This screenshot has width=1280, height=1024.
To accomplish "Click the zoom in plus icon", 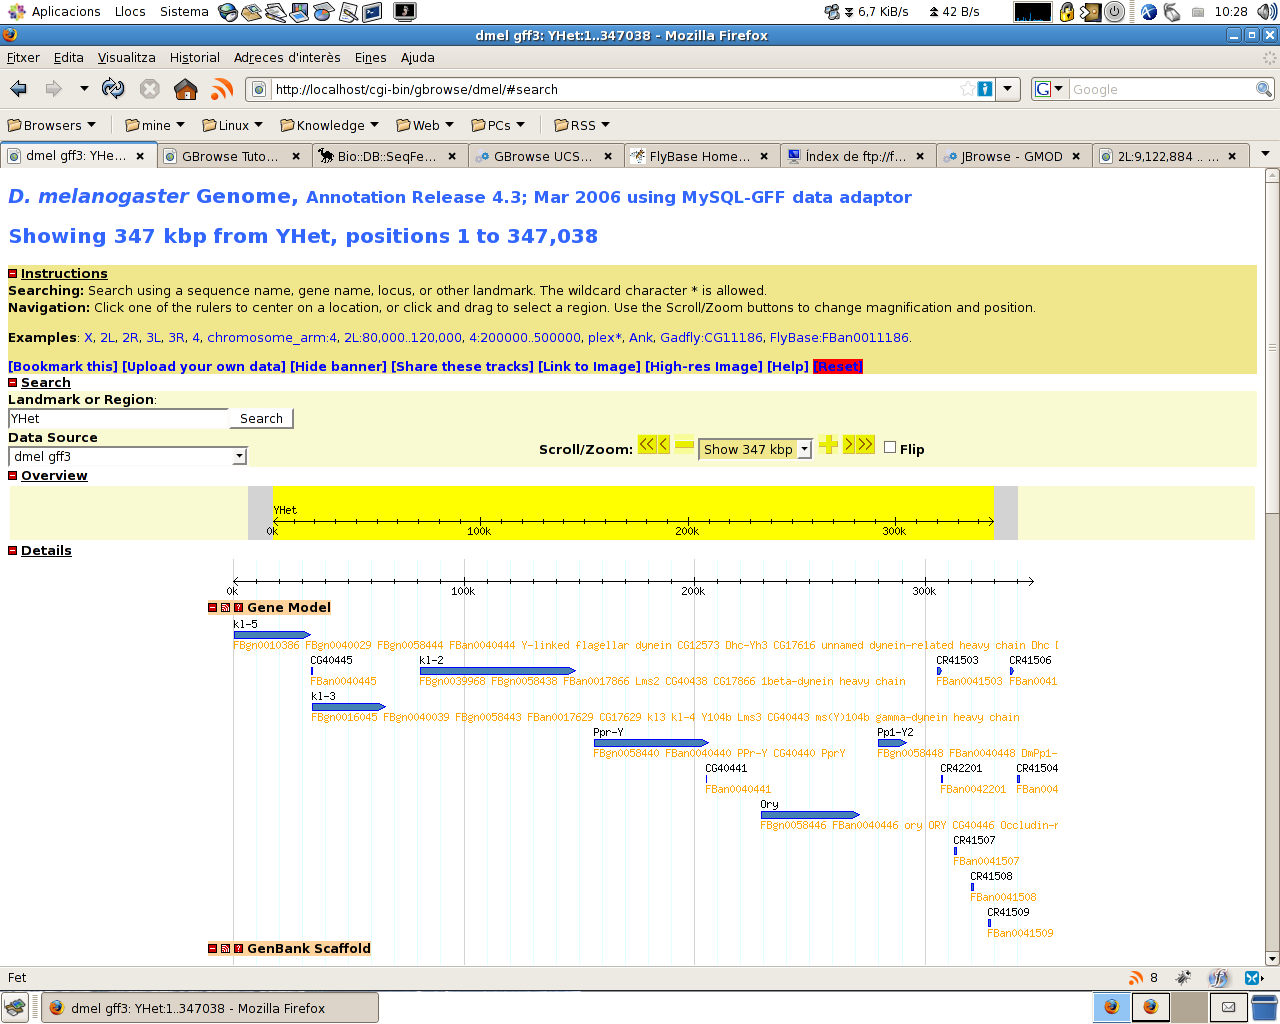I will click(827, 445).
